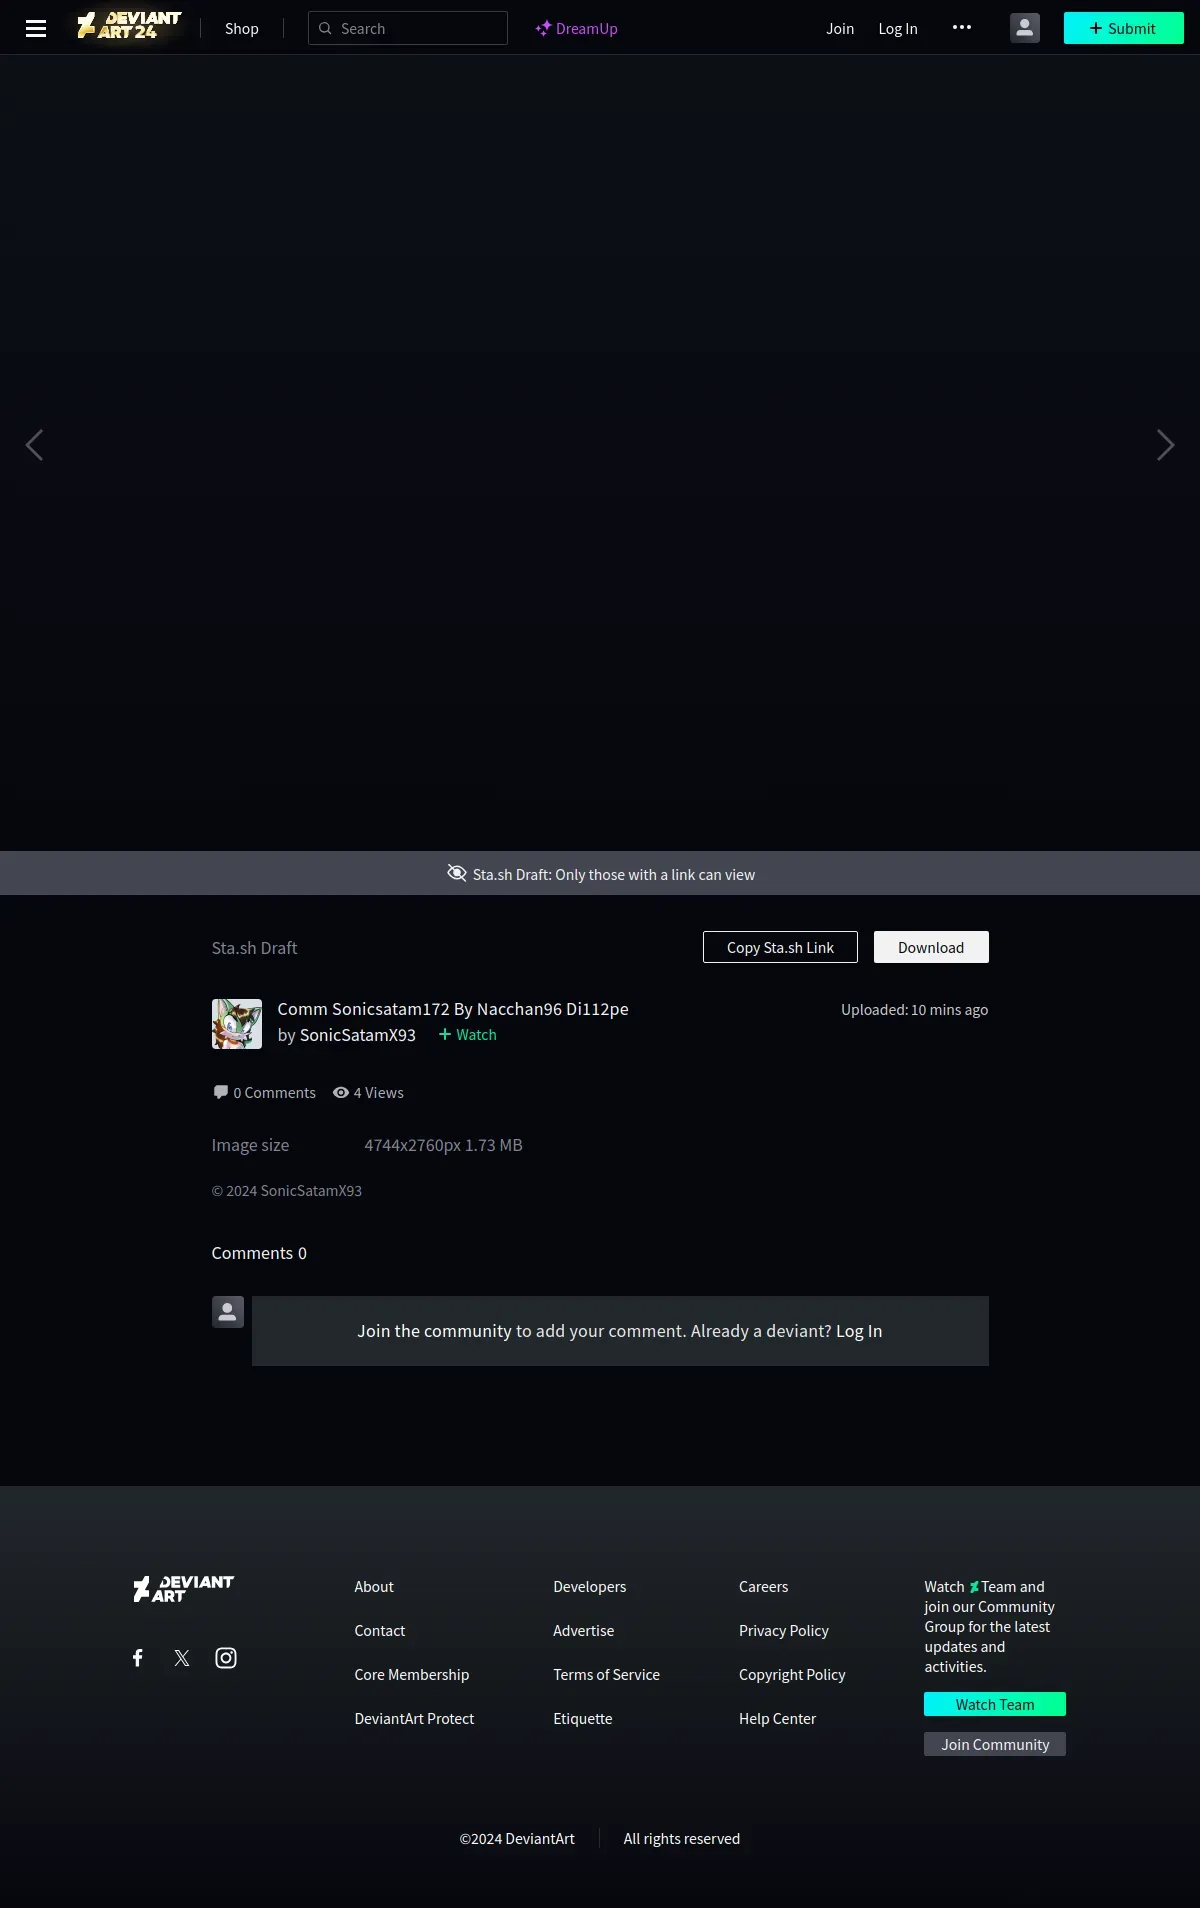
Task: Click the magnifier icon in the search box
Action: (325, 28)
